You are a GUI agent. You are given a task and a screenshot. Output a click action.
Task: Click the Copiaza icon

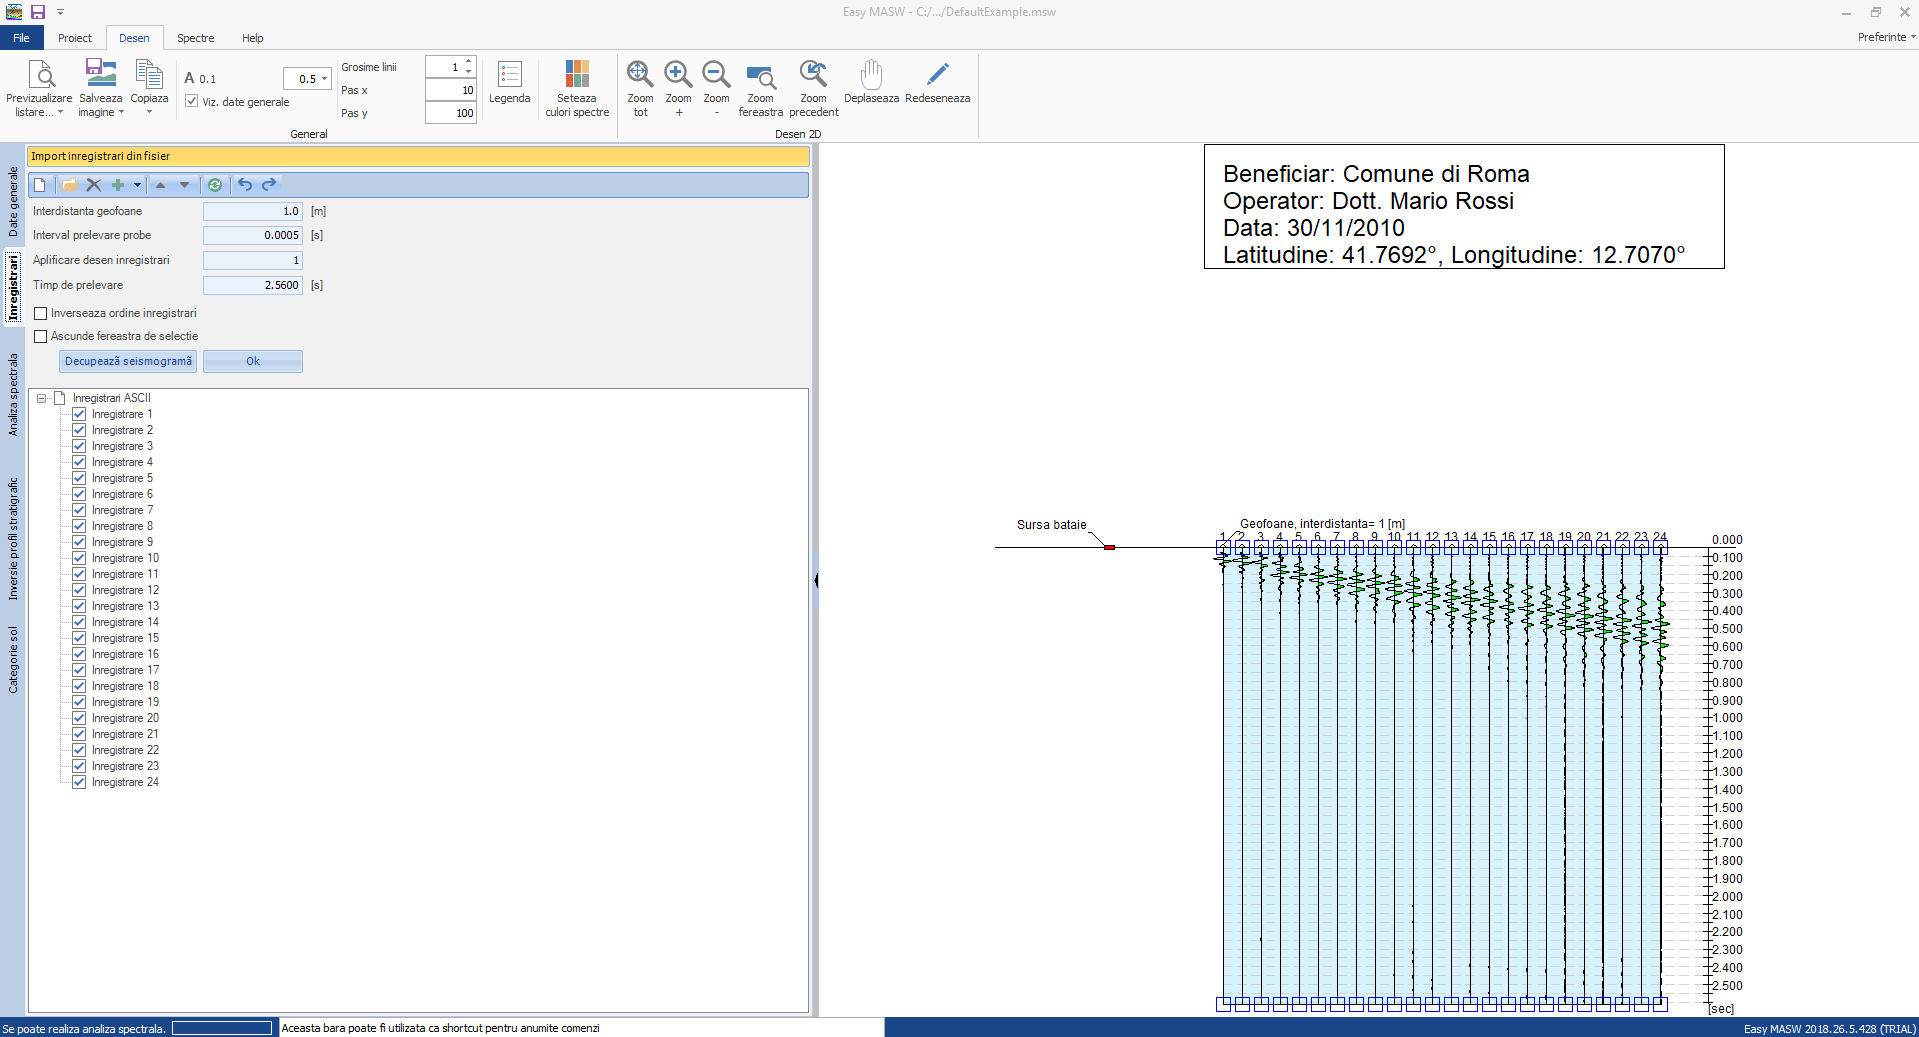(x=149, y=74)
